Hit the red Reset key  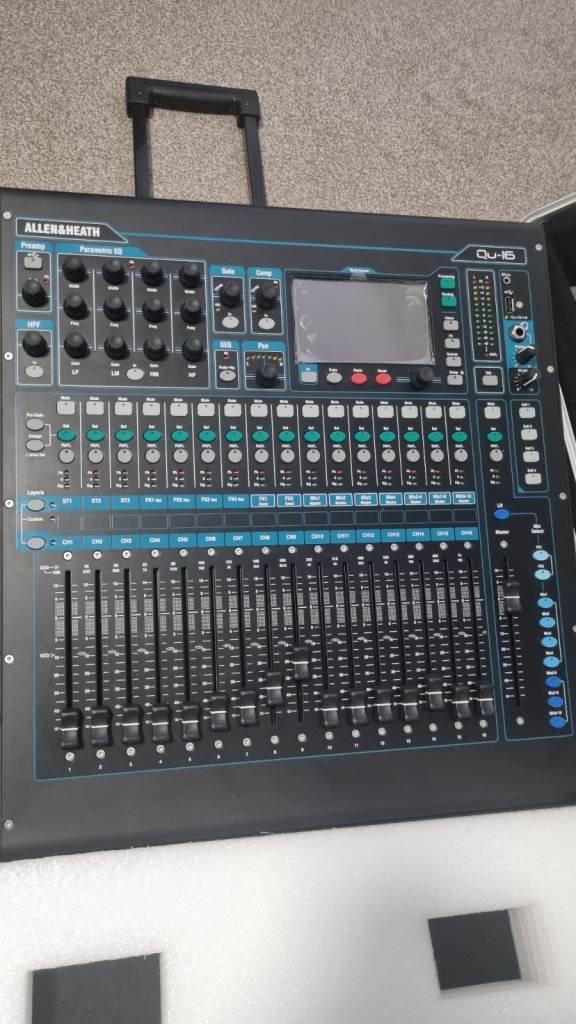383,379
